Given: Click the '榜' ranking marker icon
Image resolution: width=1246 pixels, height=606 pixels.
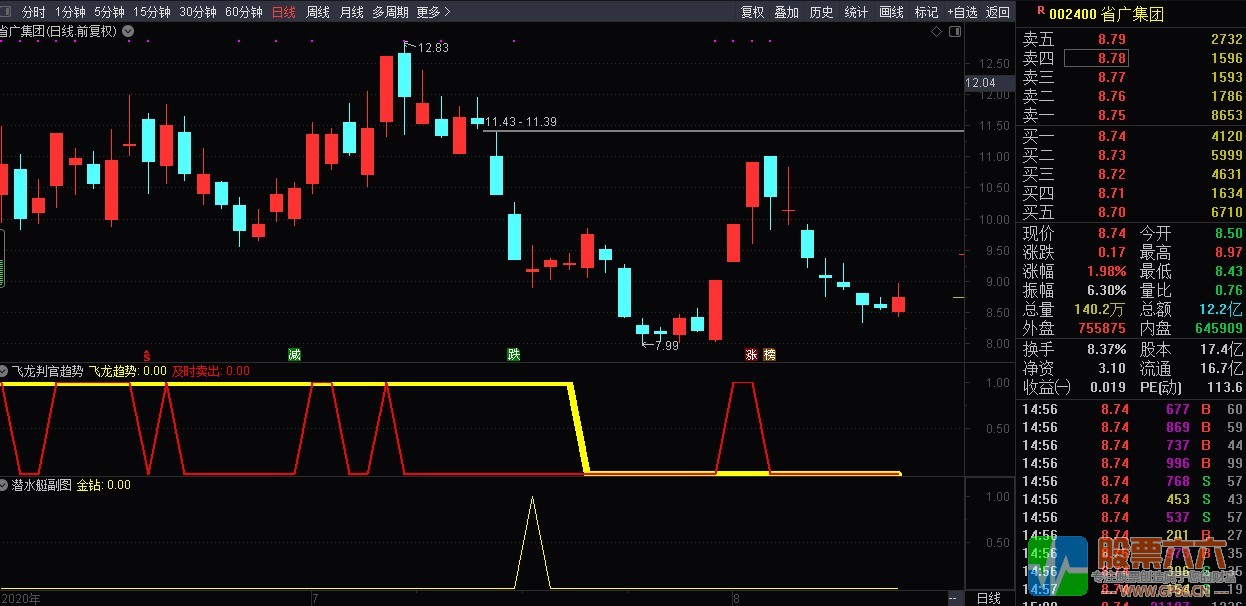Looking at the screenshot, I should click(x=769, y=354).
